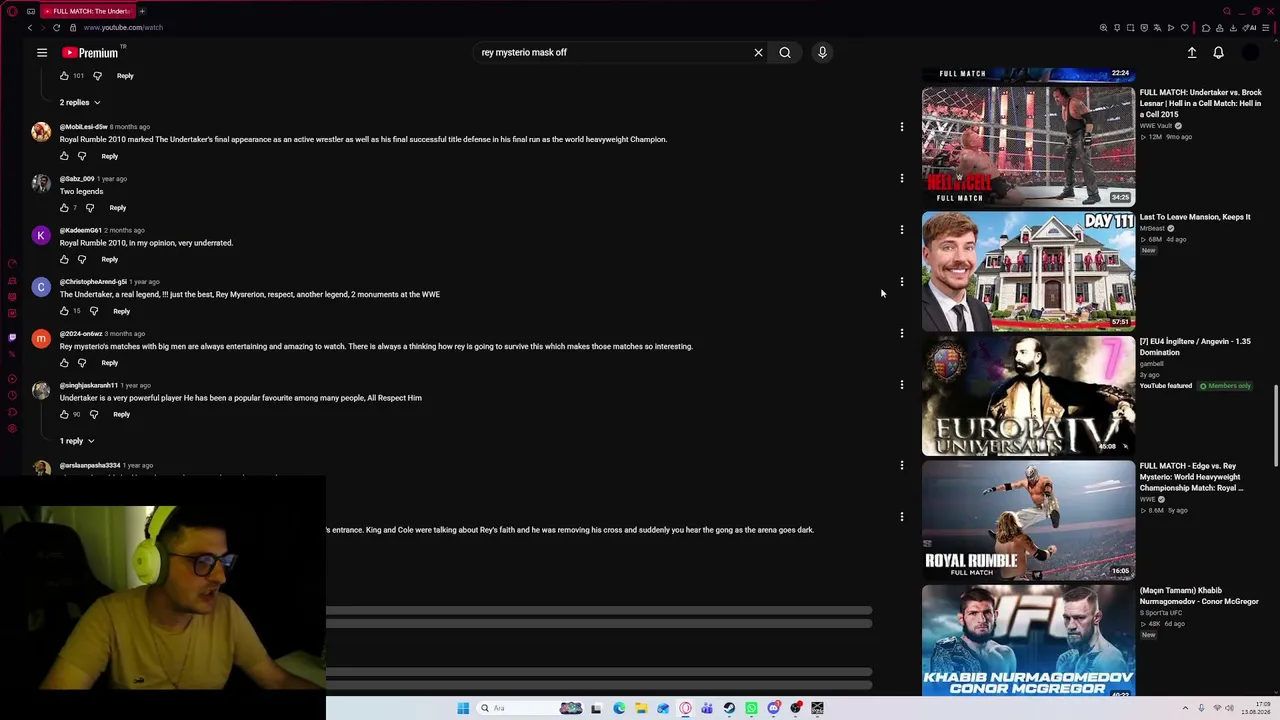This screenshot has height=720, width=1280.
Task: Open options menu for @KadeemG61 comment
Action: (902, 230)
